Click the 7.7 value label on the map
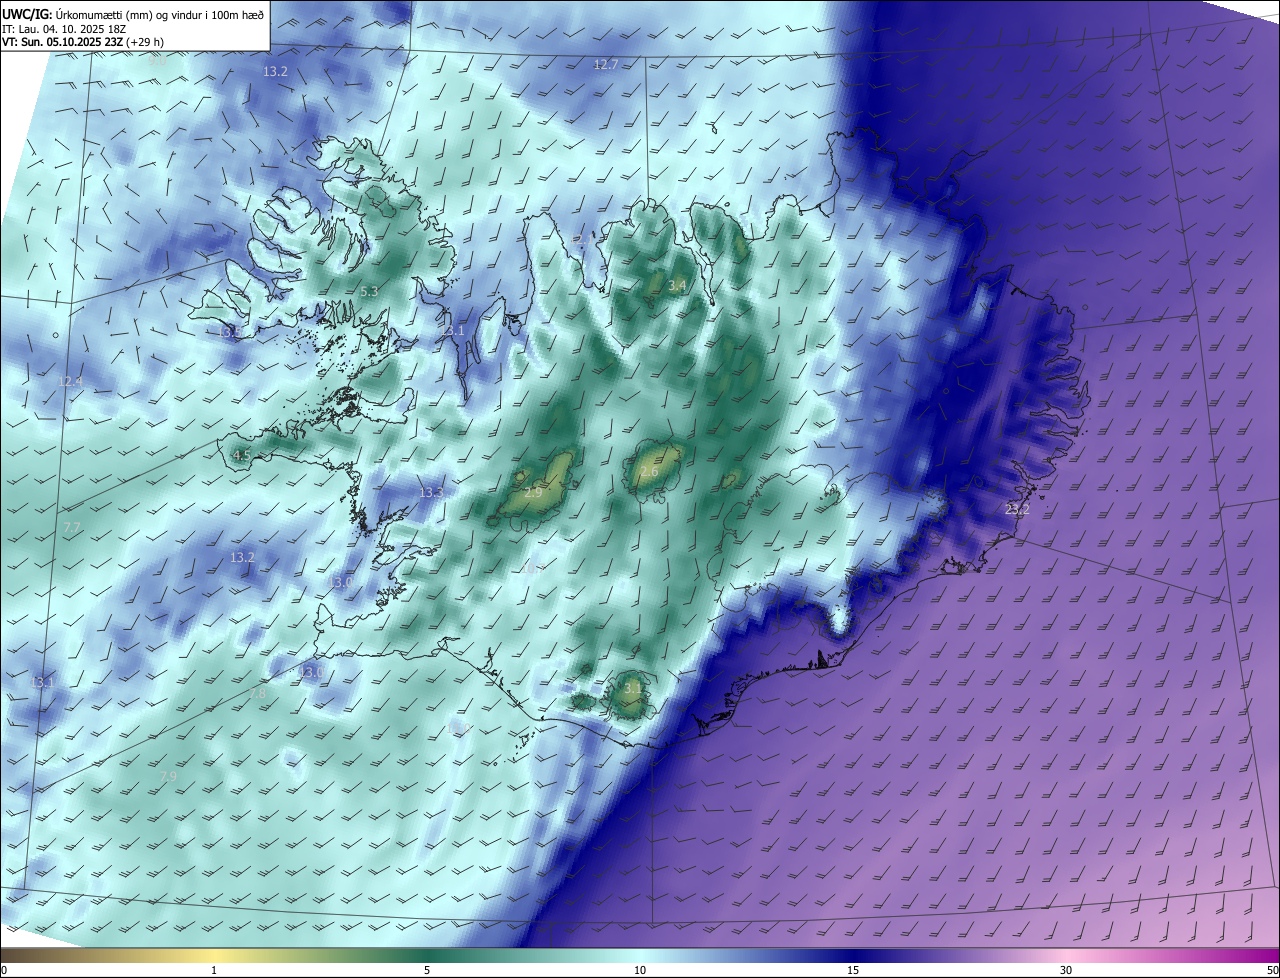Viewport: 1280px width, 978px height. (x=71, y=527)
